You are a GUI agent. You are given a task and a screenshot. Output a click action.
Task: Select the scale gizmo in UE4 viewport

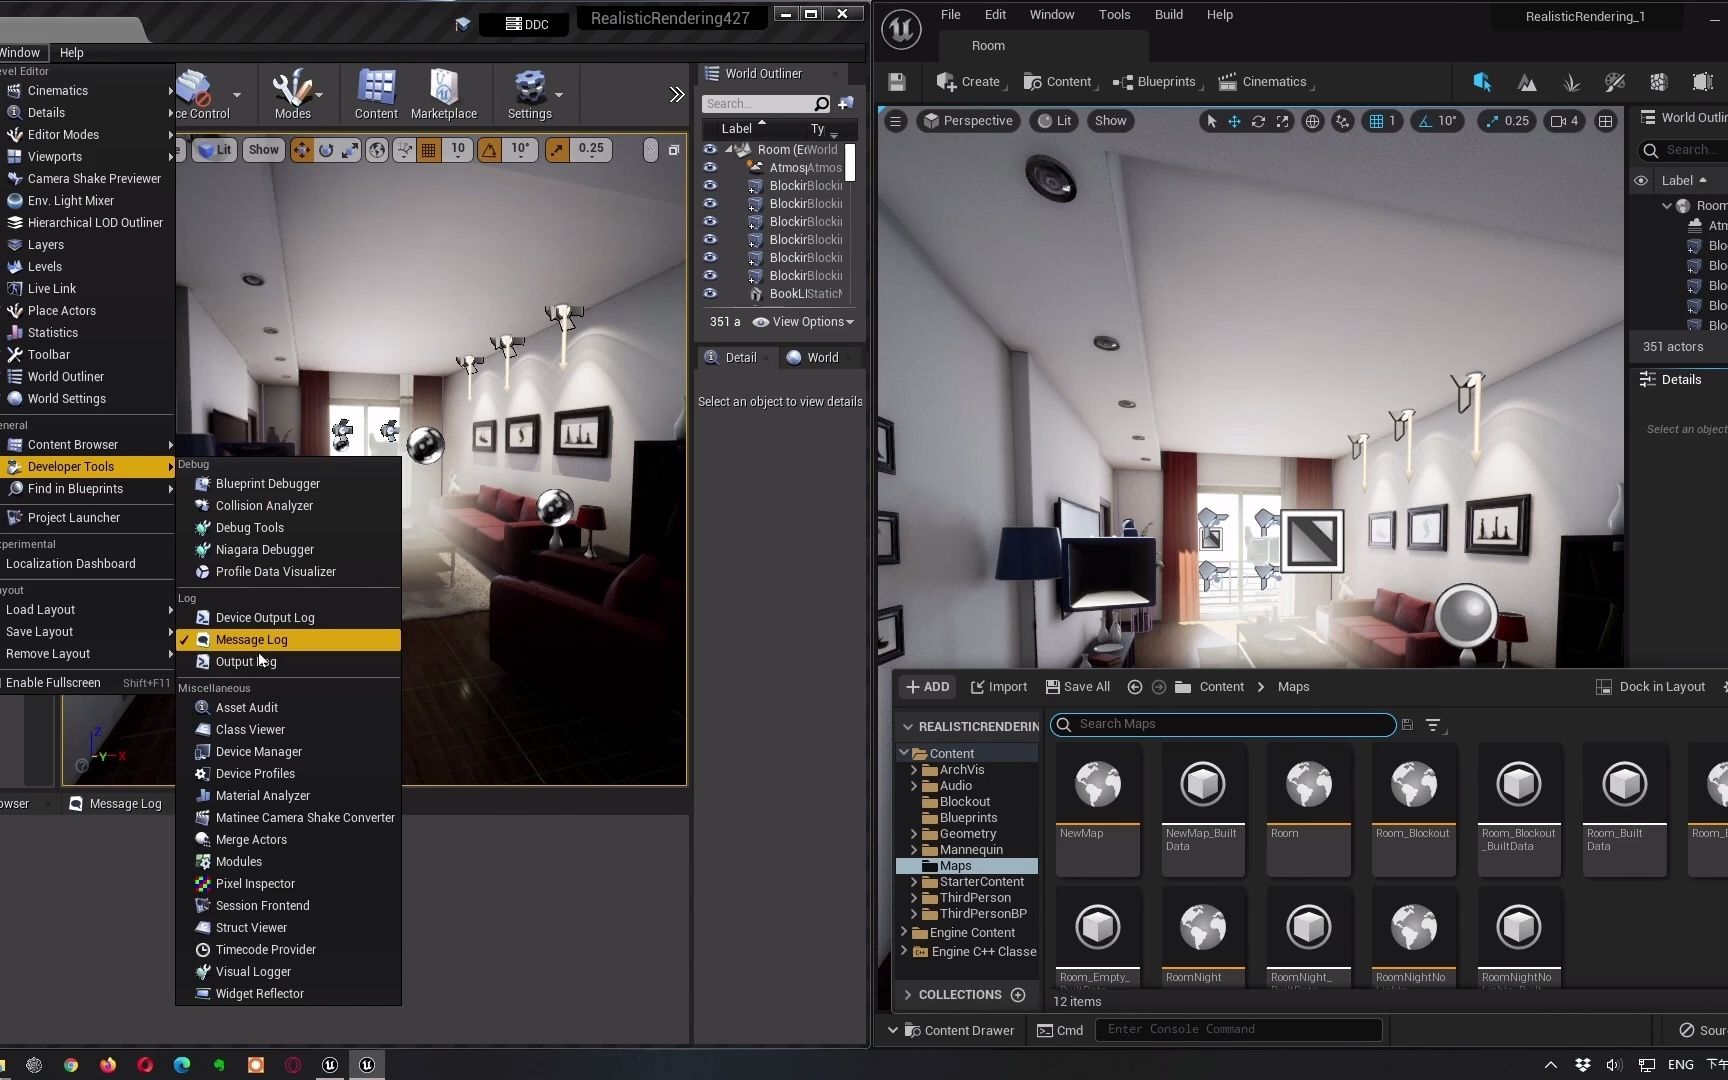(x=350, y=150)
